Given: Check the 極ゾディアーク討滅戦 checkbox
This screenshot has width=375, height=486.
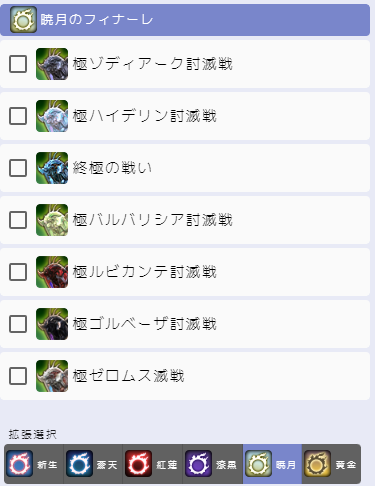Looking at the screenshot, I should click(18, 64).
